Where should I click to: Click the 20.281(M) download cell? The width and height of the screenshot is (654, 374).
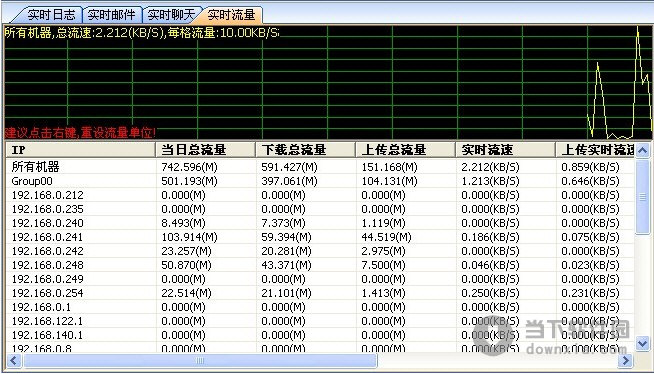pyautogui.click(x=286, y=251)
